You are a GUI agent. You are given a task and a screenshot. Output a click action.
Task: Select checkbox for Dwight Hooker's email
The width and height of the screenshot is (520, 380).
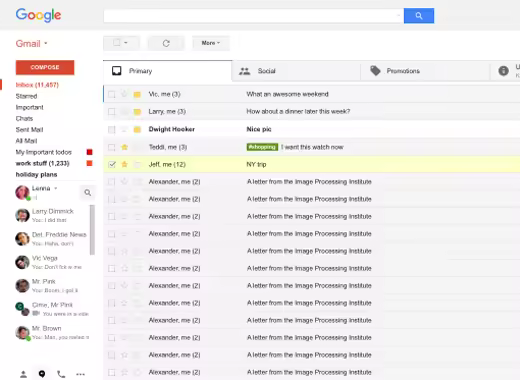(112, 129)
